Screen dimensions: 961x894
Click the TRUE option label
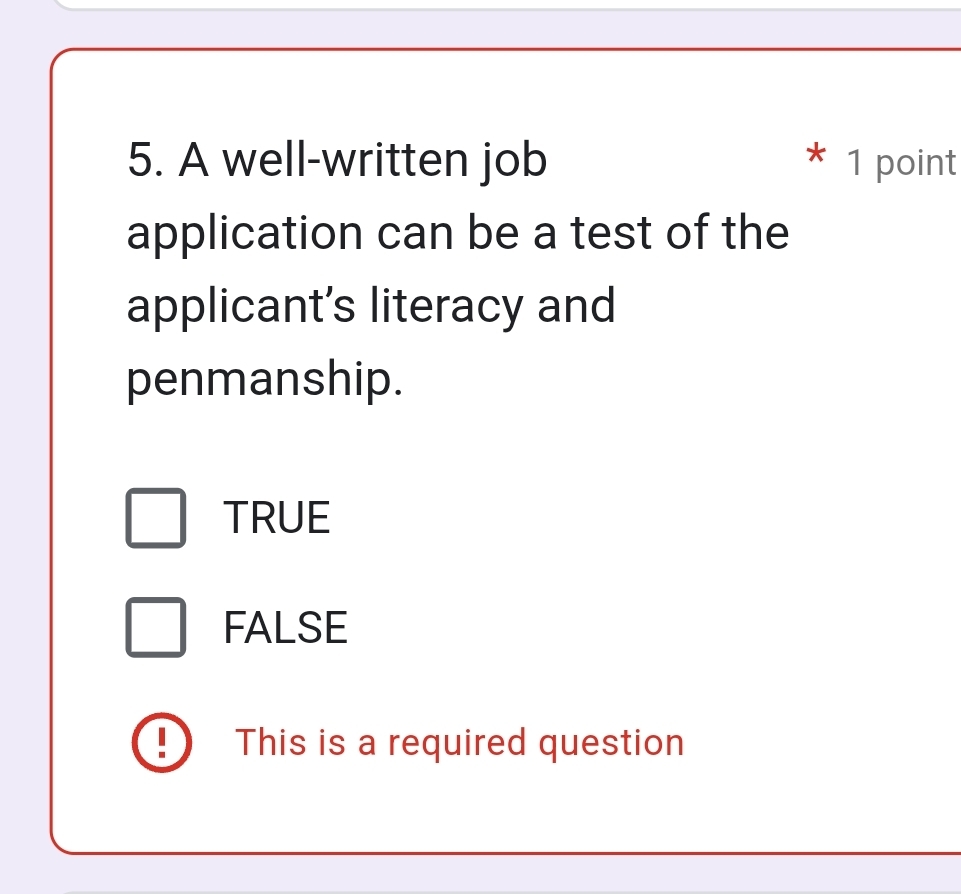tap(277, 518)
